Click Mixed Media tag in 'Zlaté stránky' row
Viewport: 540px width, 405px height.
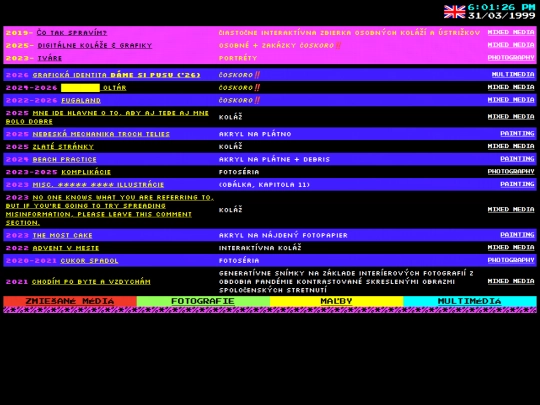pos(511,146)
